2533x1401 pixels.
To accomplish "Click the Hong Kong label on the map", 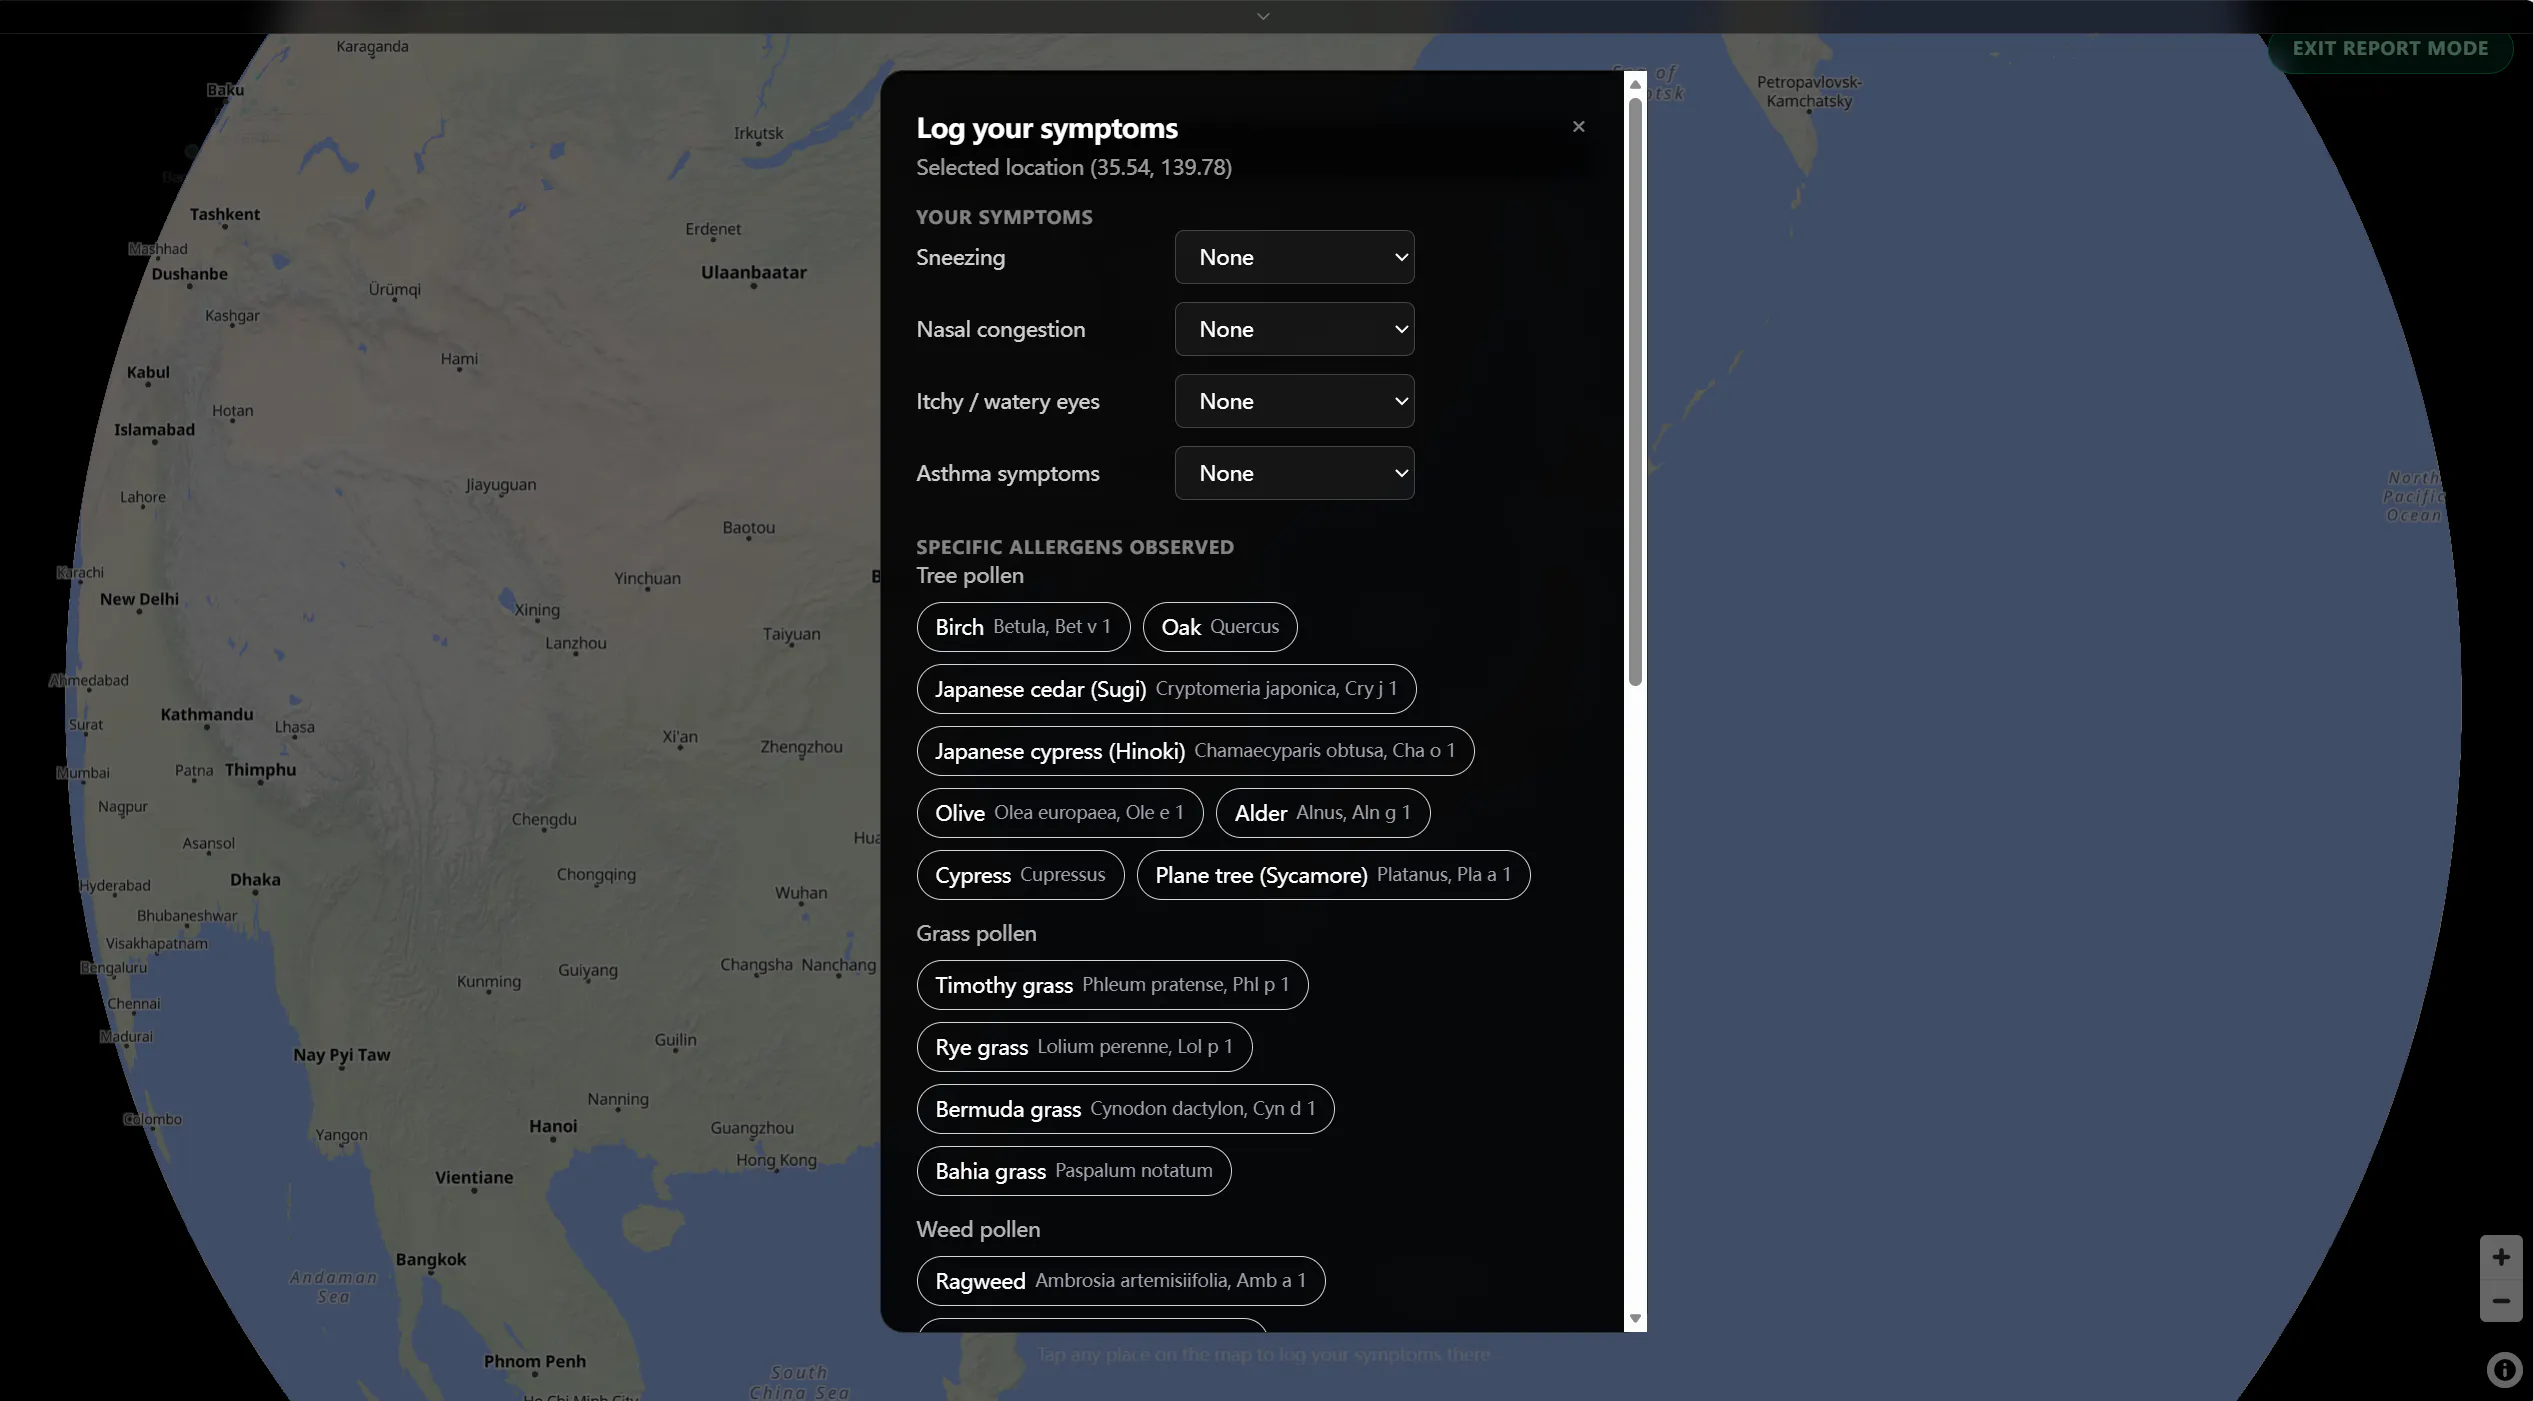I will (776, 1160).
